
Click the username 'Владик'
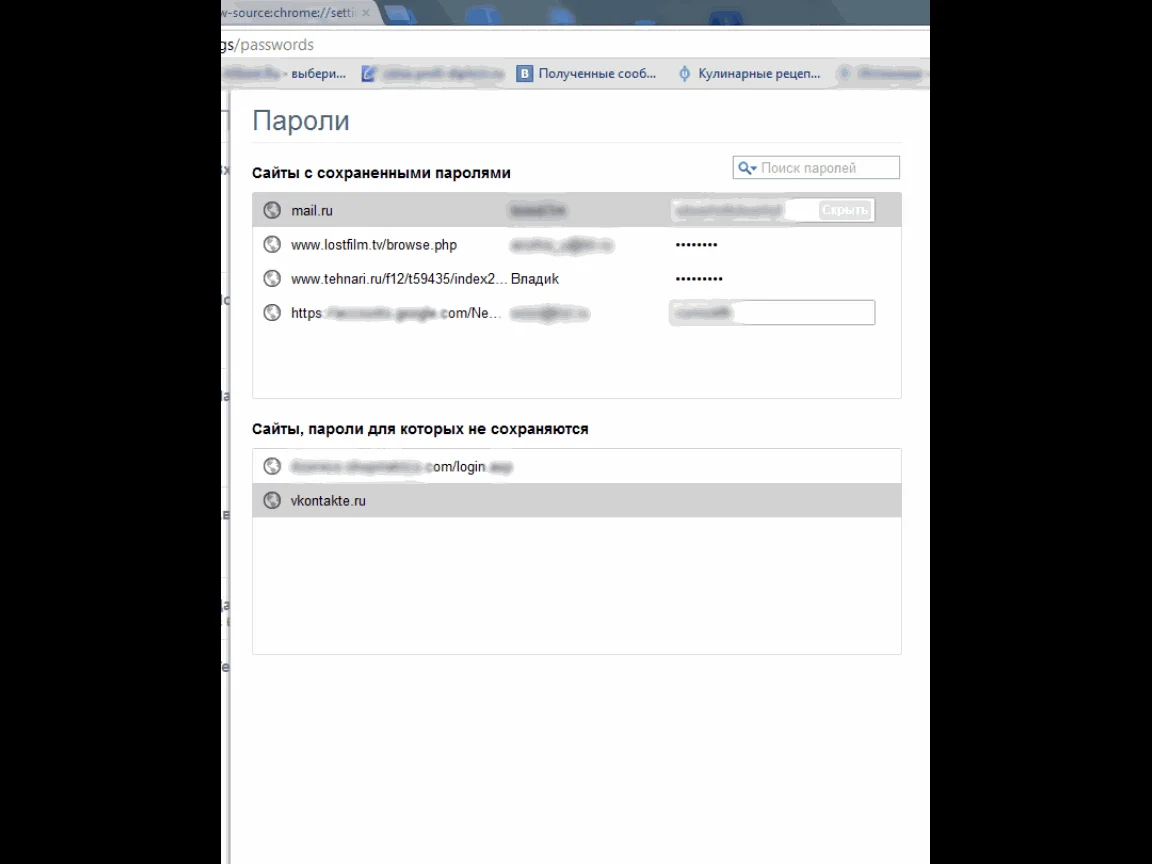535,279
